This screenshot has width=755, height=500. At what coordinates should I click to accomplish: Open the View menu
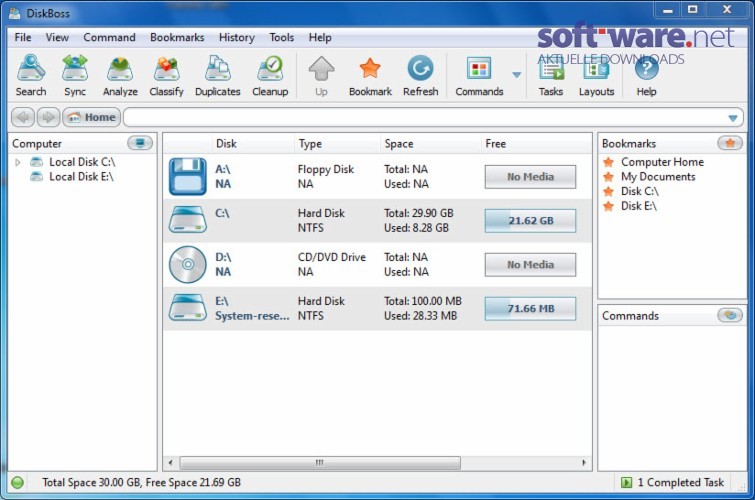57,37
